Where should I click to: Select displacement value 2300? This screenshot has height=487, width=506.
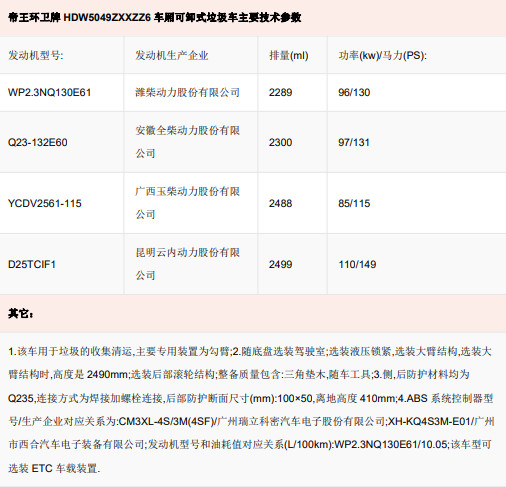pyautogui.click(x=280, y=142)
